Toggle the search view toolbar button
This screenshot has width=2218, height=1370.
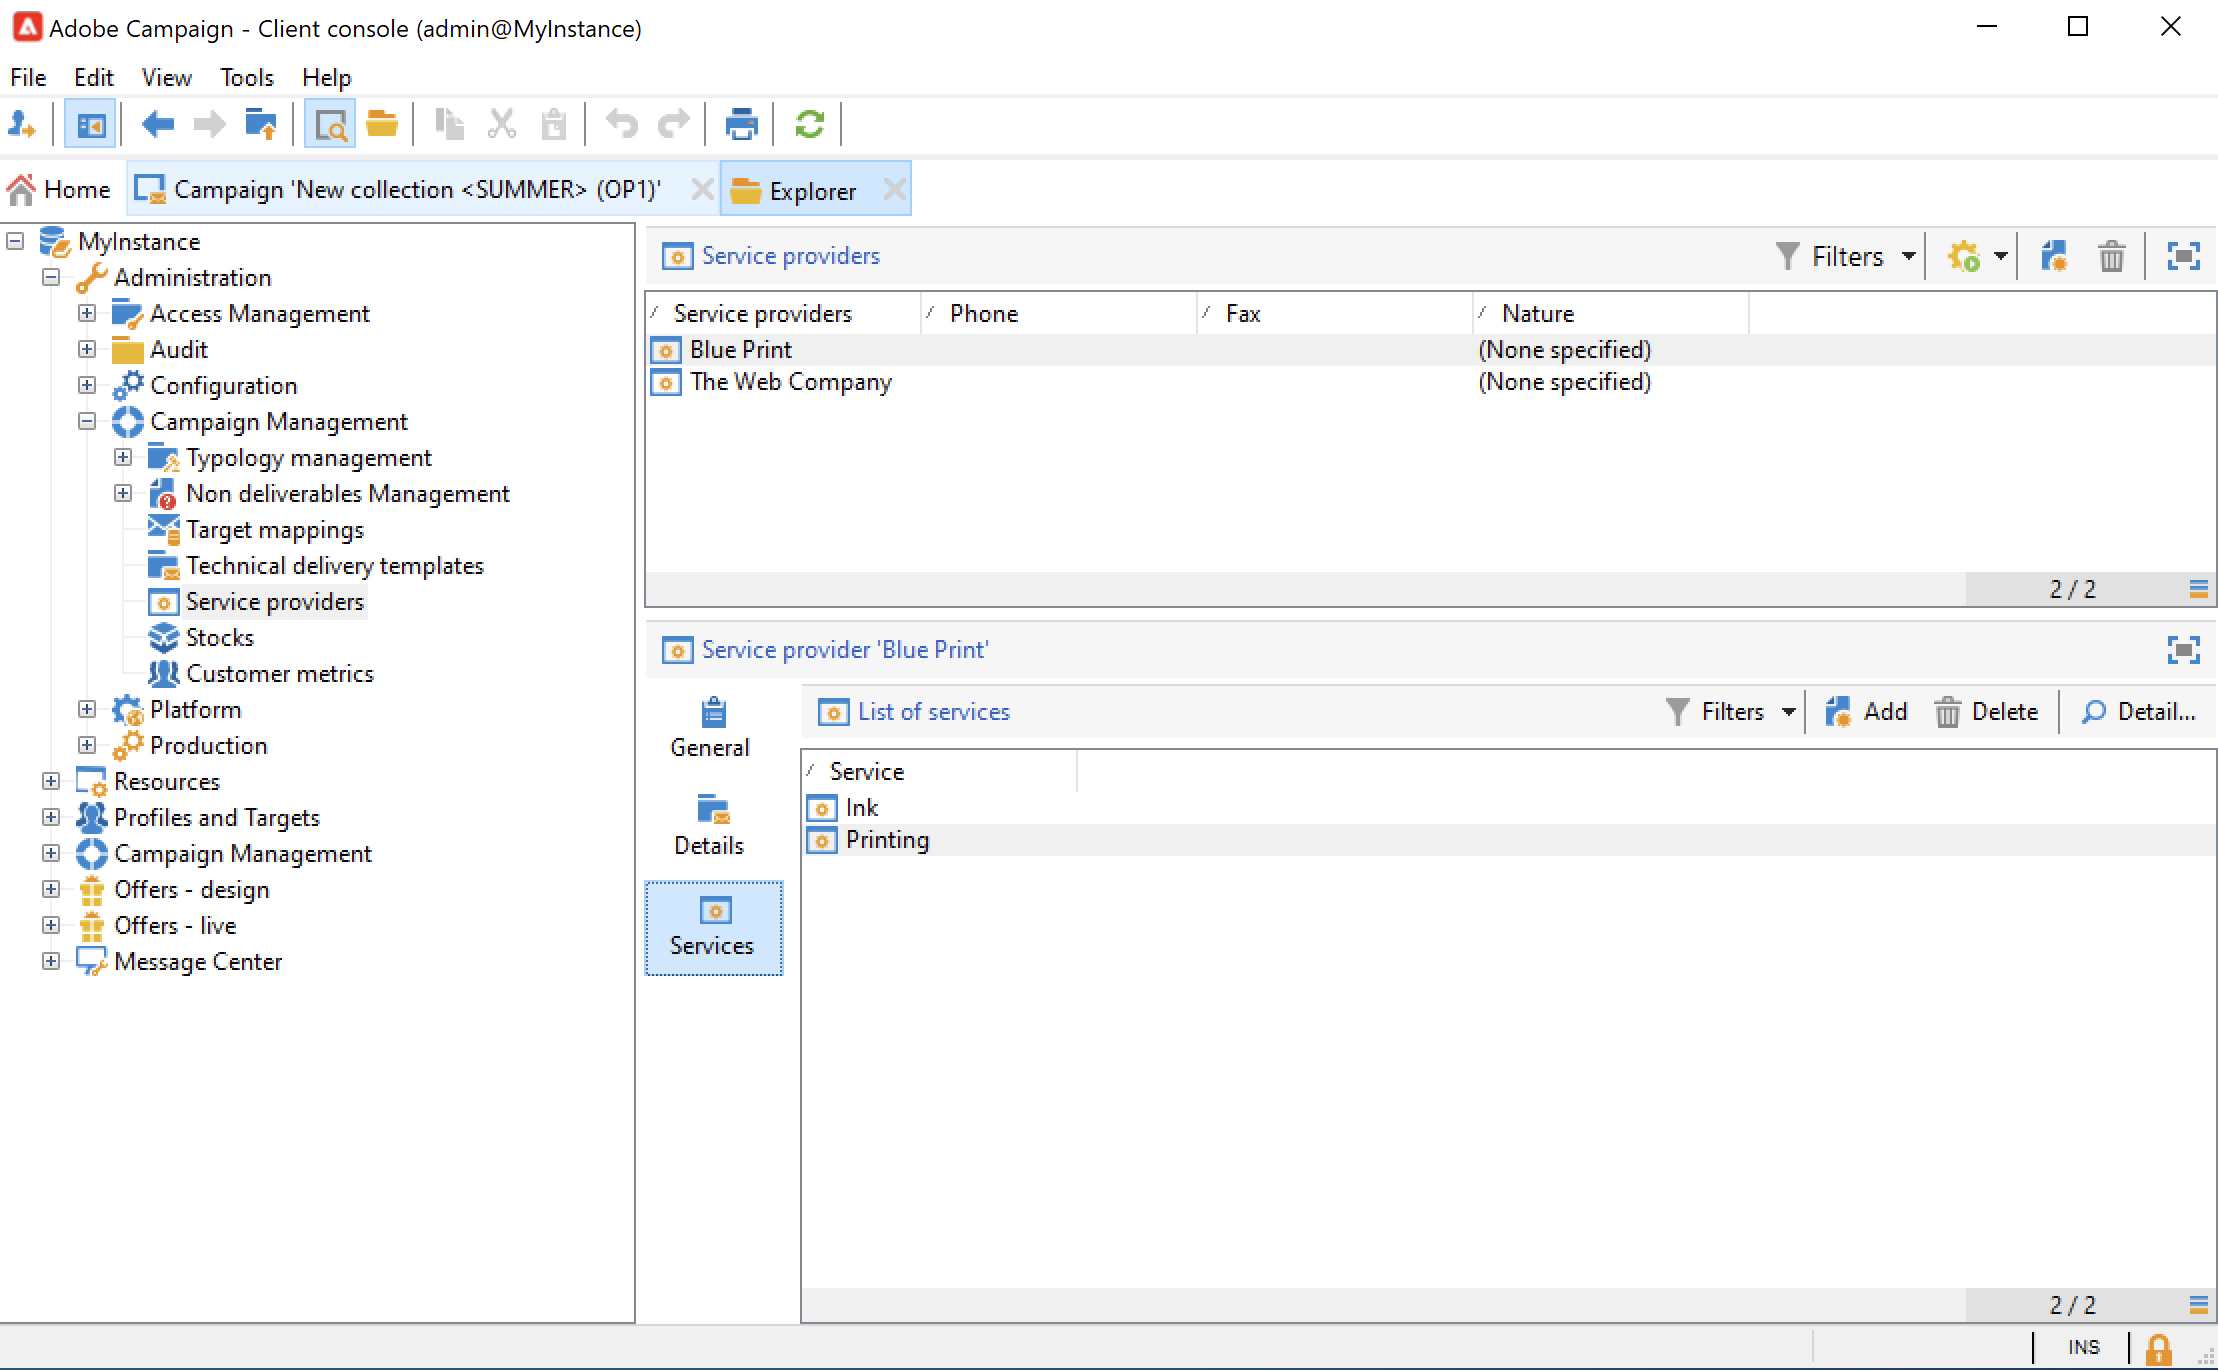(x=330, y=125)
